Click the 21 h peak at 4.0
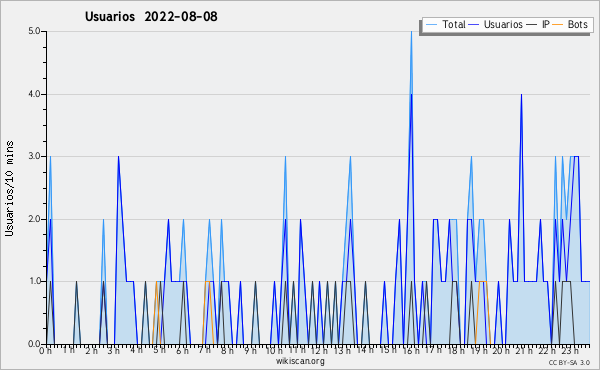 point(521,95)
